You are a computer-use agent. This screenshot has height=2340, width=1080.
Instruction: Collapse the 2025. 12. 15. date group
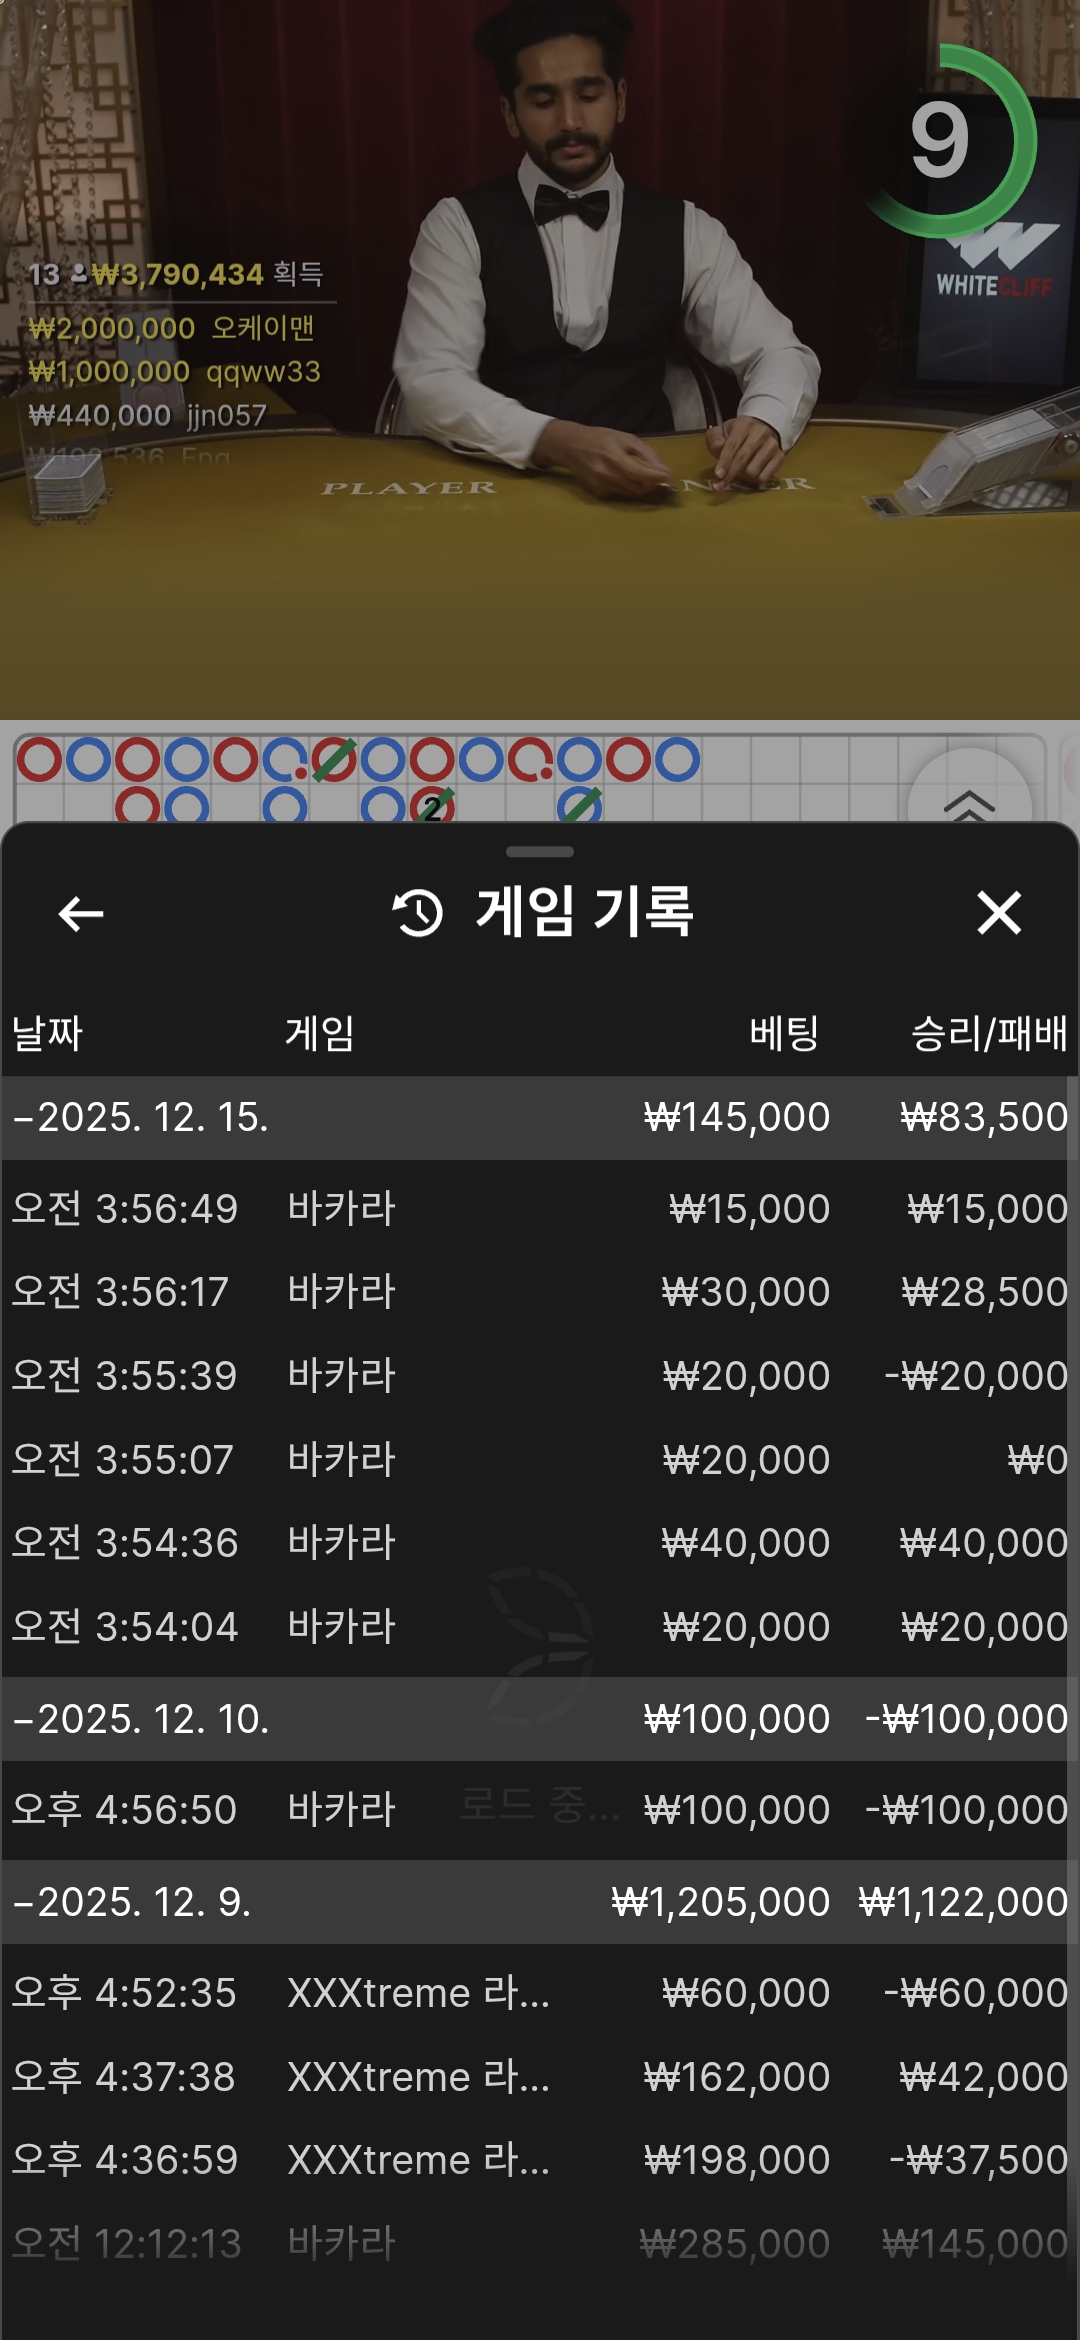(x=140, y=1118)
